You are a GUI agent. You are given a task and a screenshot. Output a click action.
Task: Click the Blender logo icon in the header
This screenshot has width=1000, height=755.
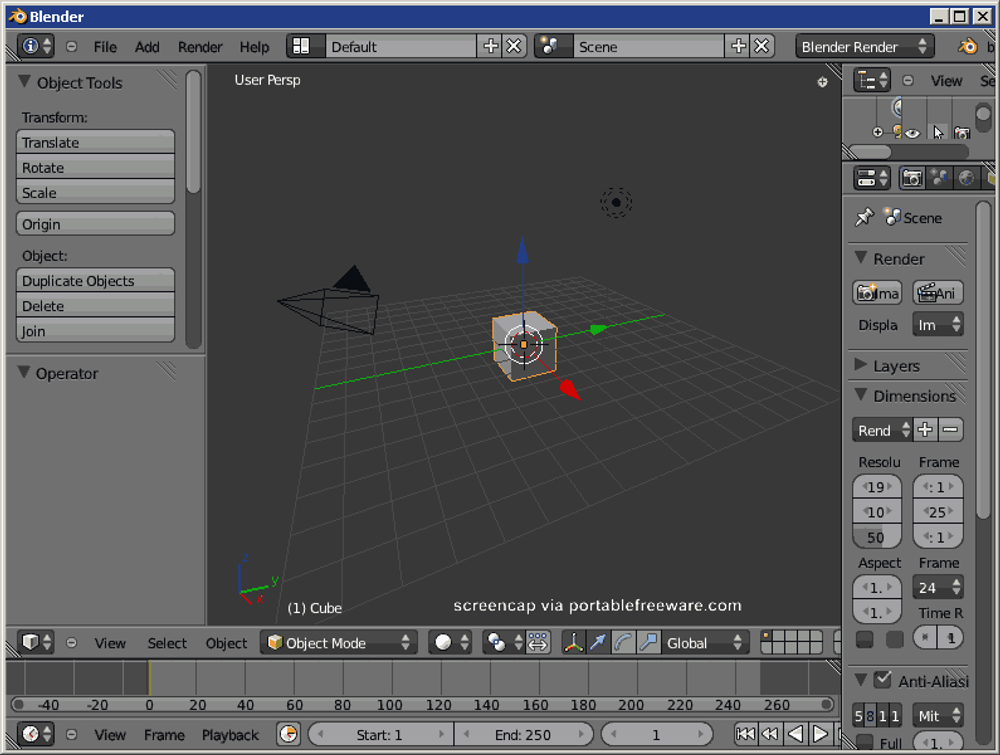coord(967,46)
